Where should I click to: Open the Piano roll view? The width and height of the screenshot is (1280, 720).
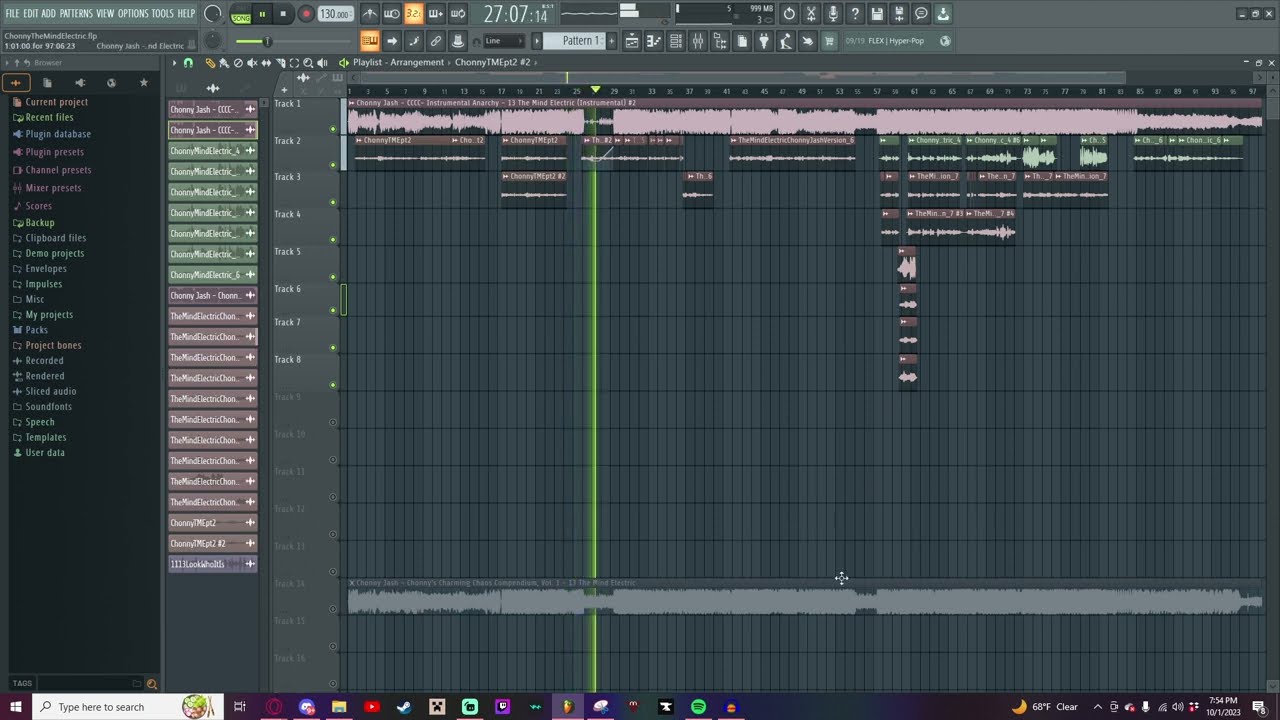(x=654, y=41)
